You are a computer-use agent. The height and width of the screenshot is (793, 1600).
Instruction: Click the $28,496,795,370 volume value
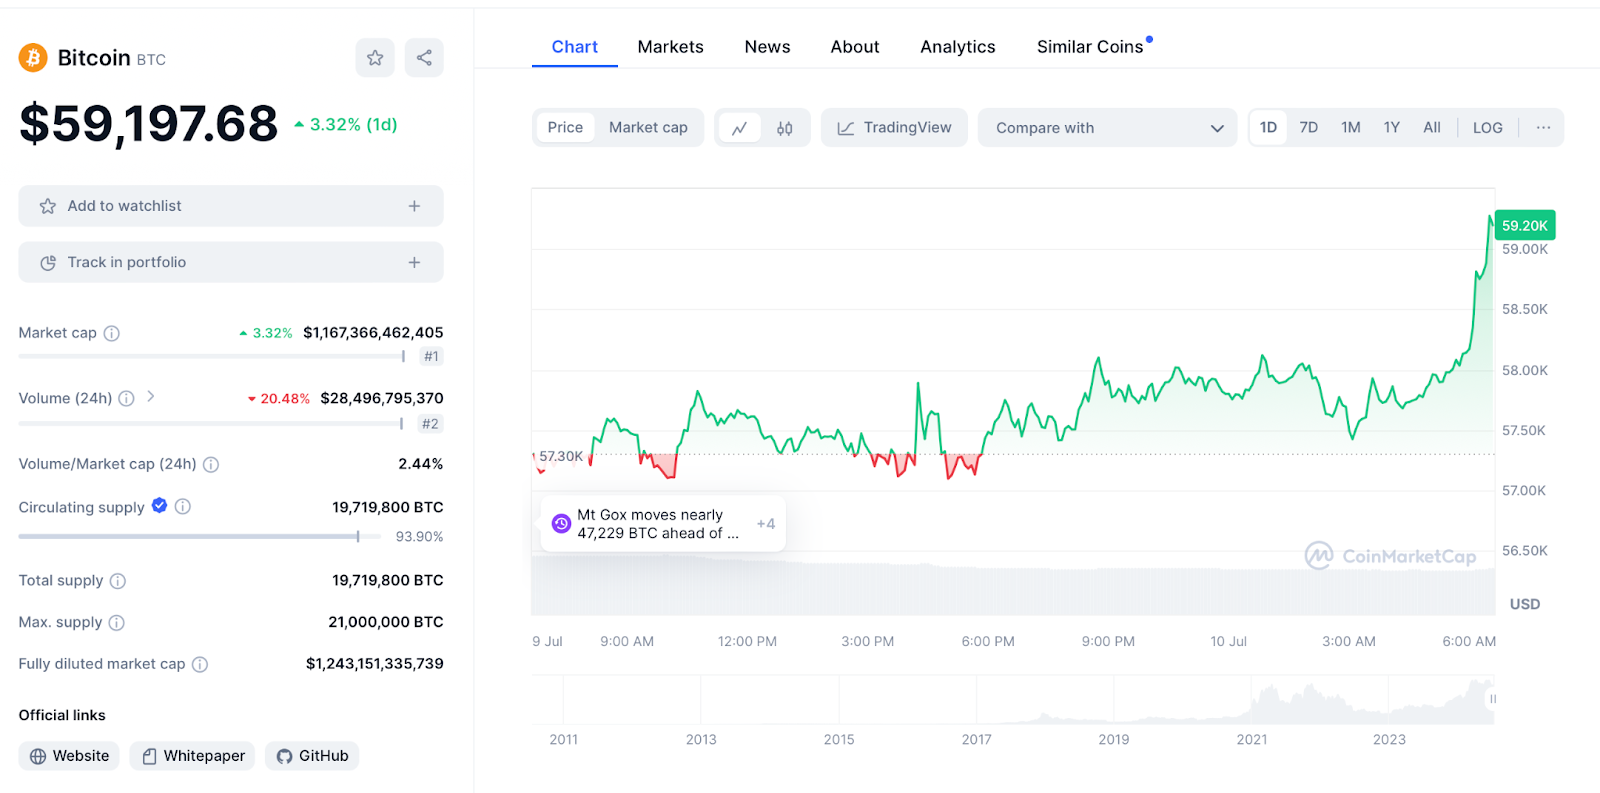click(x=382, y=398)
